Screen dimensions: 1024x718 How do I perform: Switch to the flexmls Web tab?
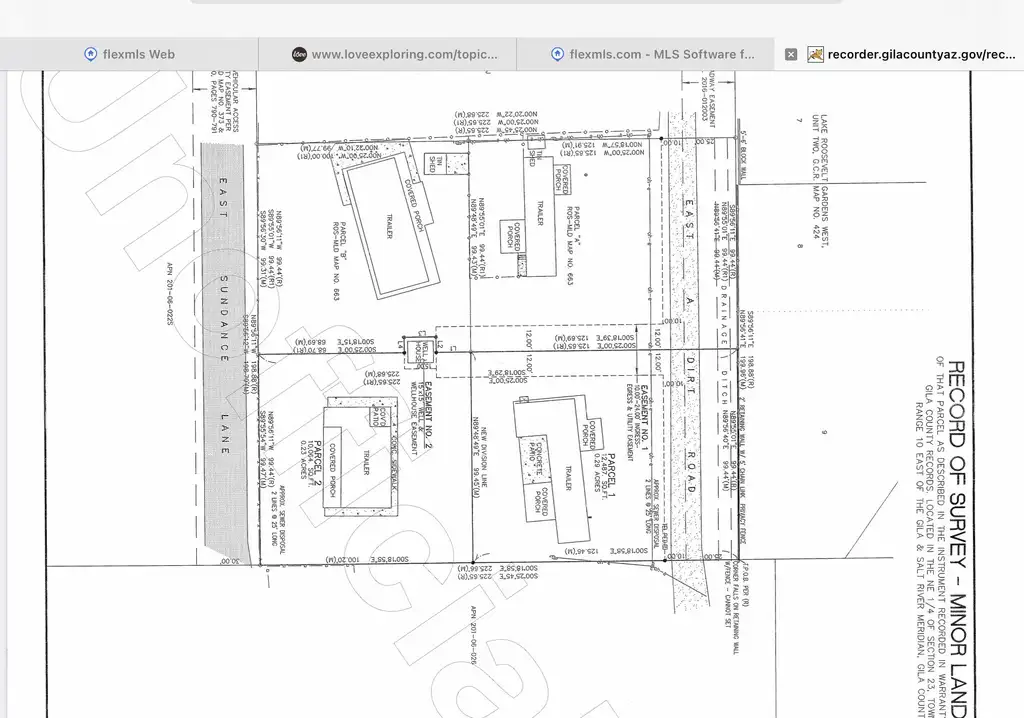pos(129,54)
